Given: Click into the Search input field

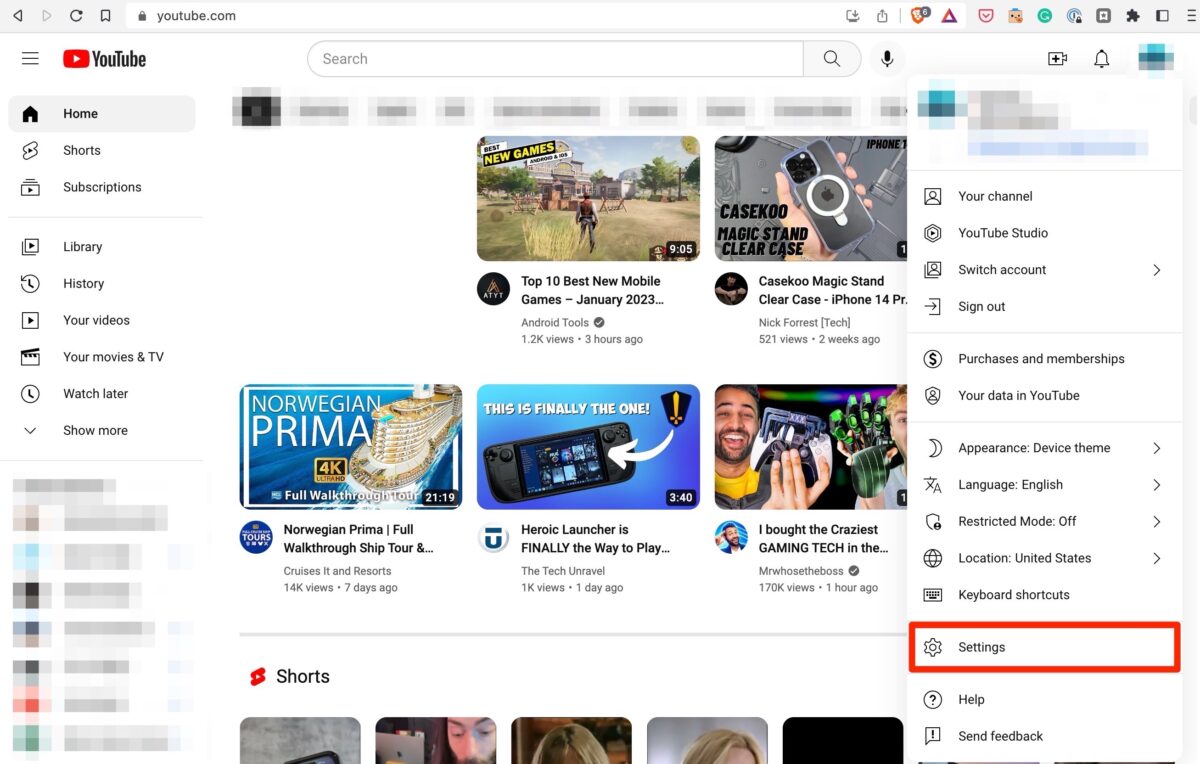Looking at the screenshot, I should (x=555, y=59).
